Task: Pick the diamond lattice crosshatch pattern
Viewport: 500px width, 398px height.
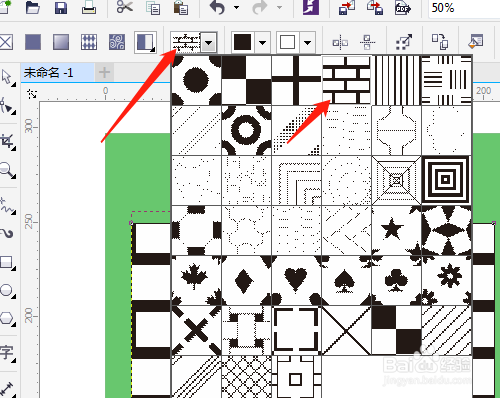Action: click(247, 377)
